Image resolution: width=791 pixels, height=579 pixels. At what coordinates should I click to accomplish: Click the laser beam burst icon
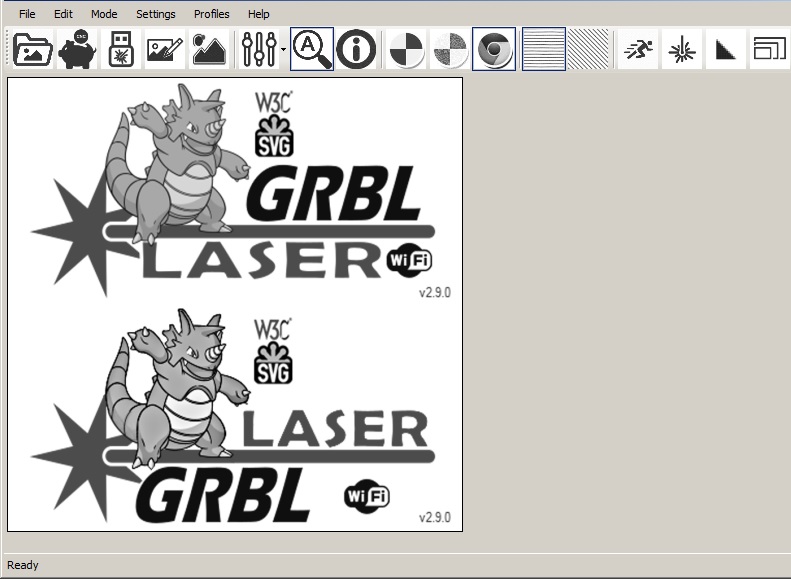pyautogui.click(x=682, y=49)
